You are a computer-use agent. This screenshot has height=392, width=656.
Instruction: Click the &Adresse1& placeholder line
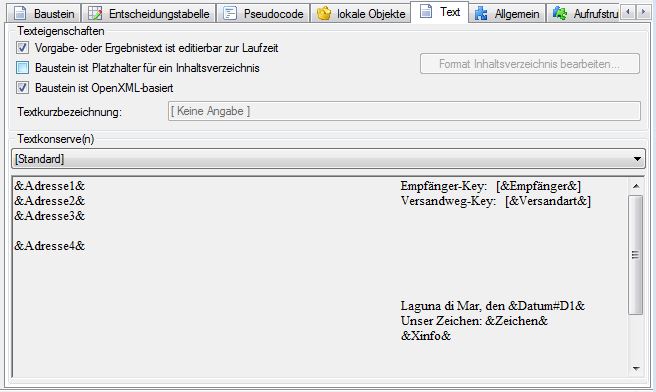50,186
